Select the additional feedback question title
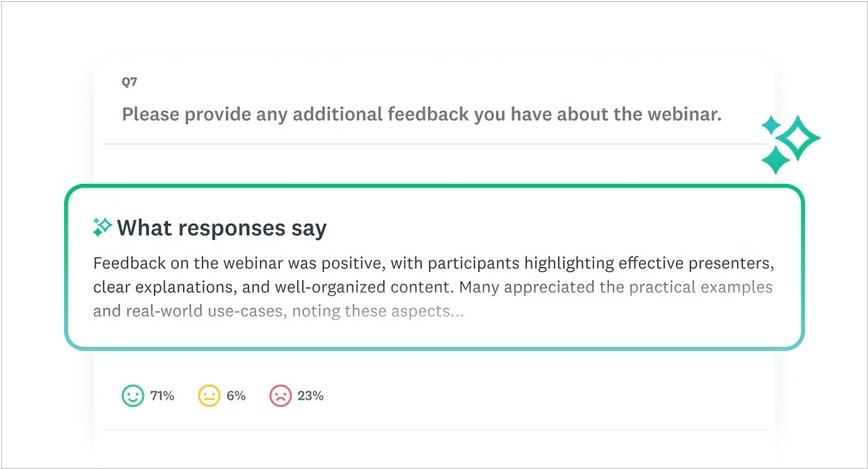The image size is (868, 469). (421, 114)
